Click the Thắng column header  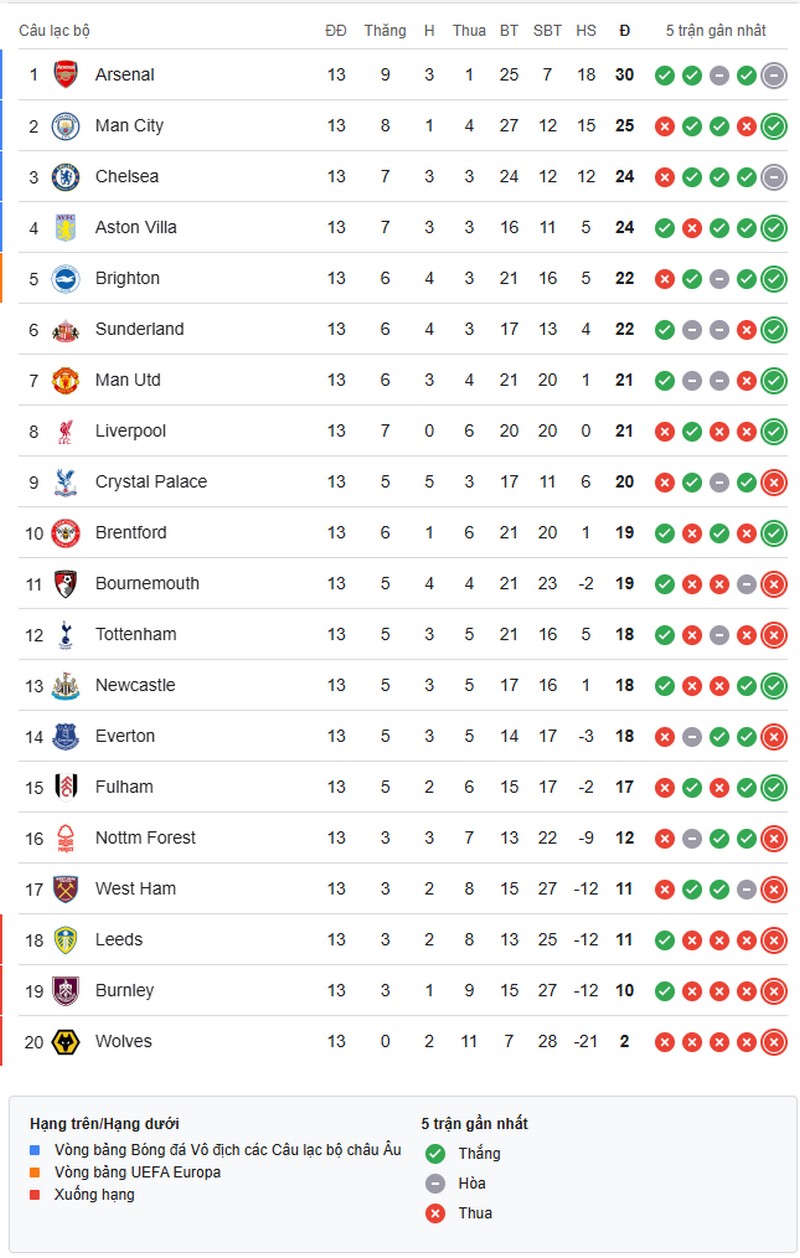(385, 31)
